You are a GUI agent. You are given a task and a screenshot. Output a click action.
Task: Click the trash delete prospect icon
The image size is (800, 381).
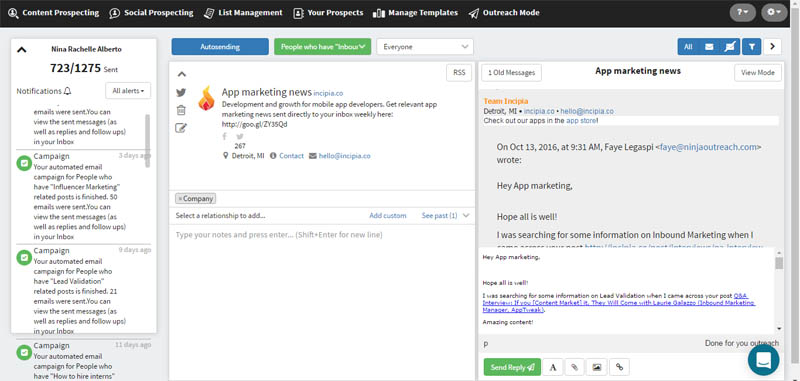(181, 110)
